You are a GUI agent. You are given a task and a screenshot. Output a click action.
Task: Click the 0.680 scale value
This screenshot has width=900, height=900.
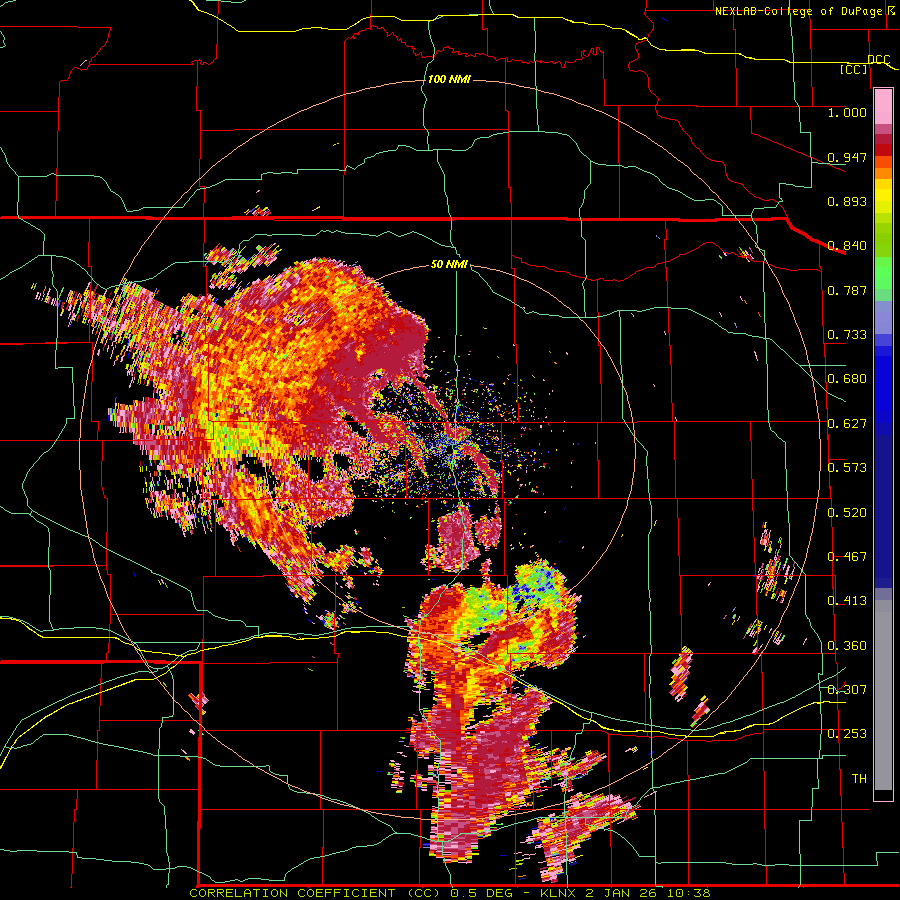click(847, 379)
